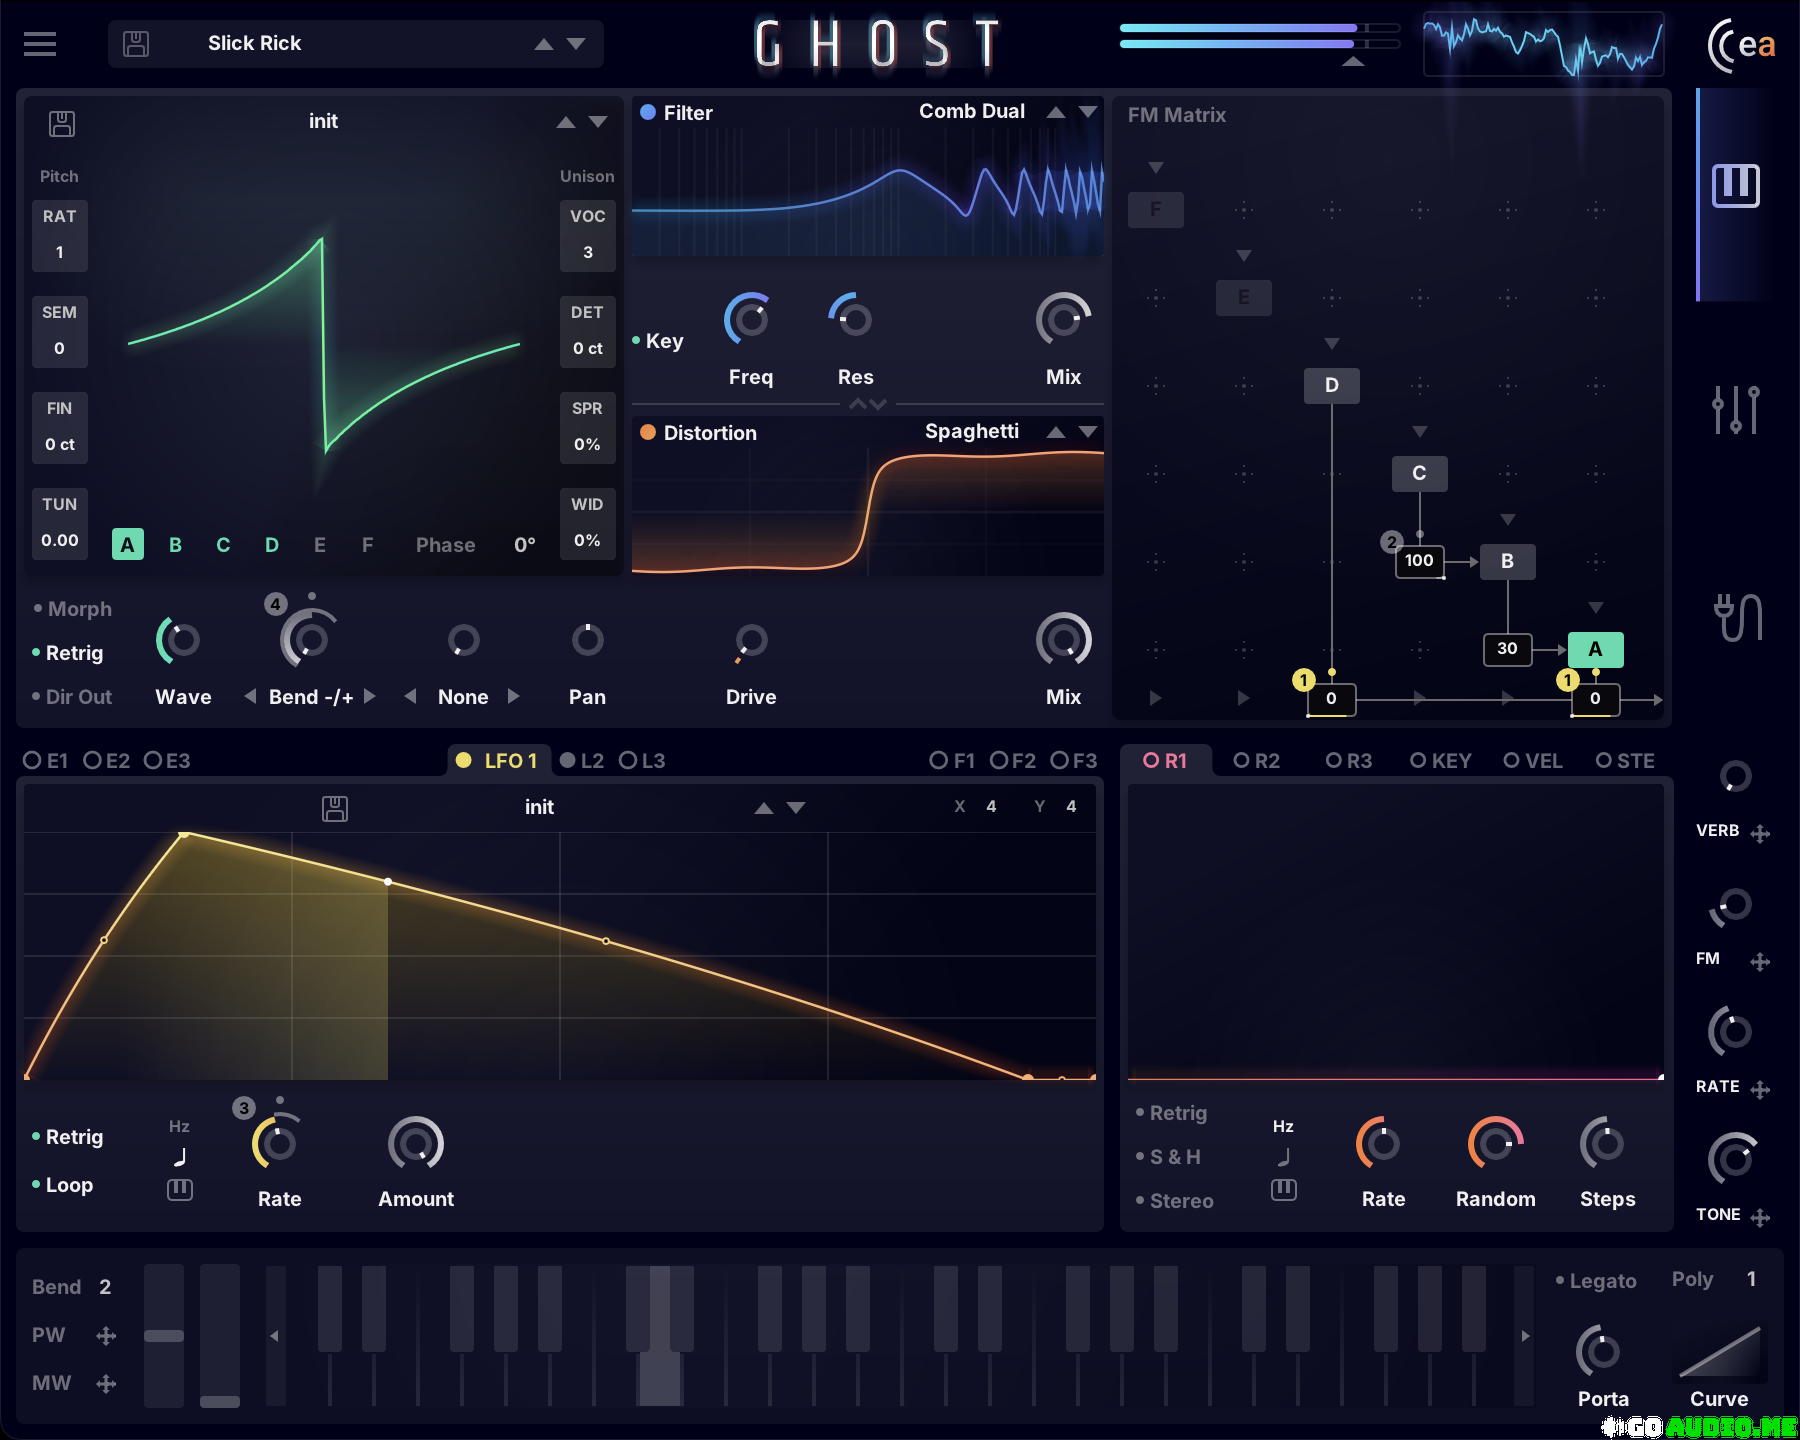The image size is (1800, 1440).
Task: Click the VERB macro knob
Action: point(1735,777)
